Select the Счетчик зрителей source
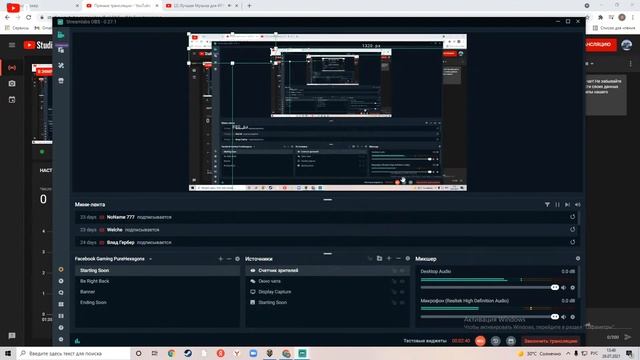 (x=328, y=271)
